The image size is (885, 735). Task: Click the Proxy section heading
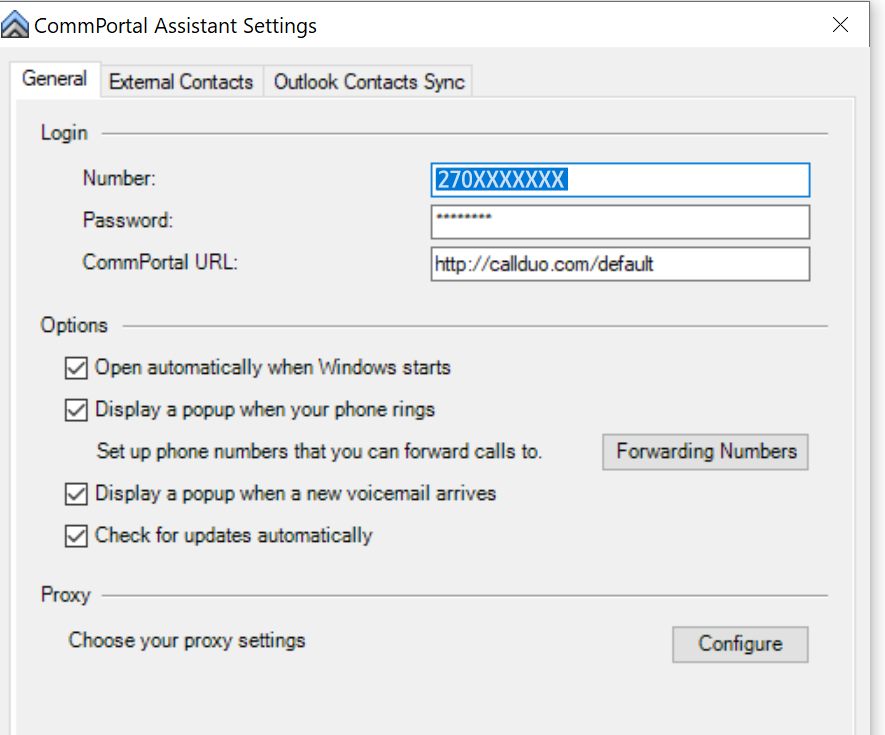point(66,595)
